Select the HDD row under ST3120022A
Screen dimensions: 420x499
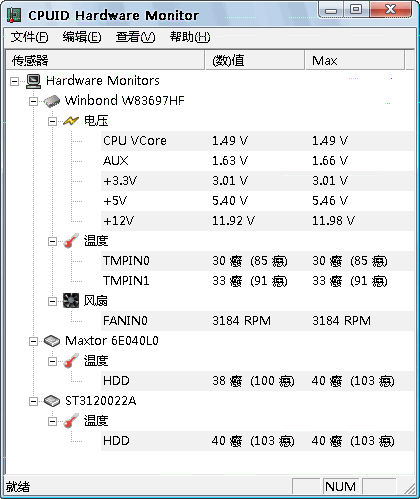pos(257,441)
